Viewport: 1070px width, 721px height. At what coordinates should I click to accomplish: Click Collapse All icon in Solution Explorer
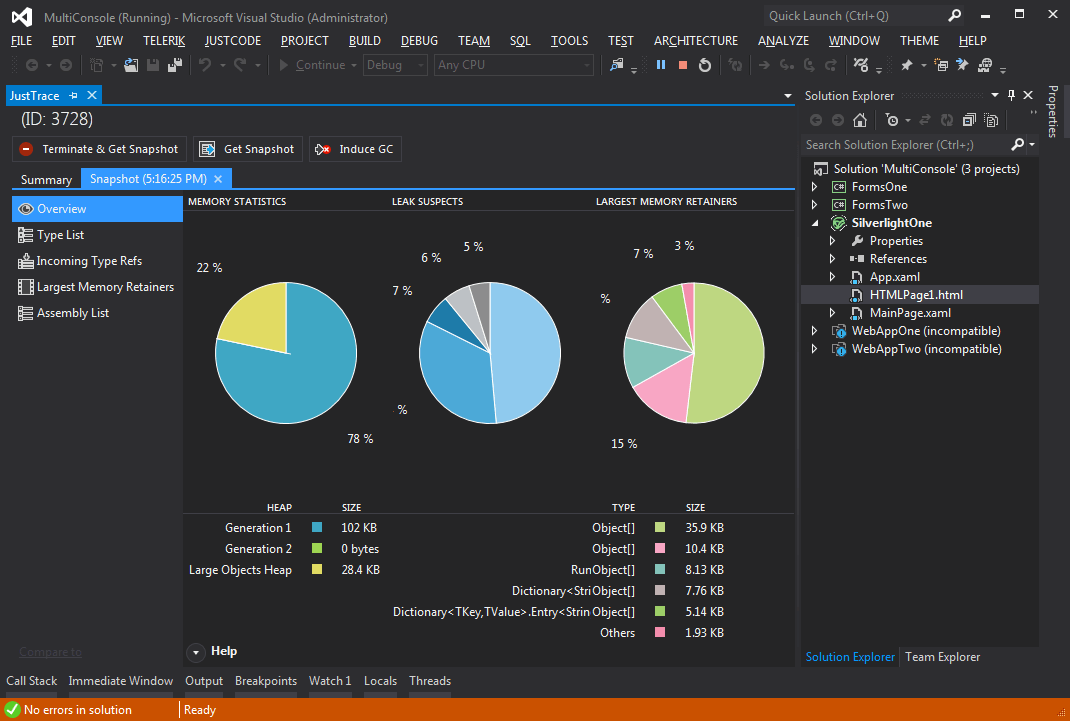969,120
